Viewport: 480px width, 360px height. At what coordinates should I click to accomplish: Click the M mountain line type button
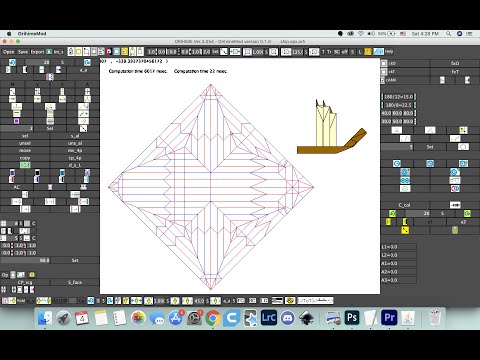click(12, 84)
